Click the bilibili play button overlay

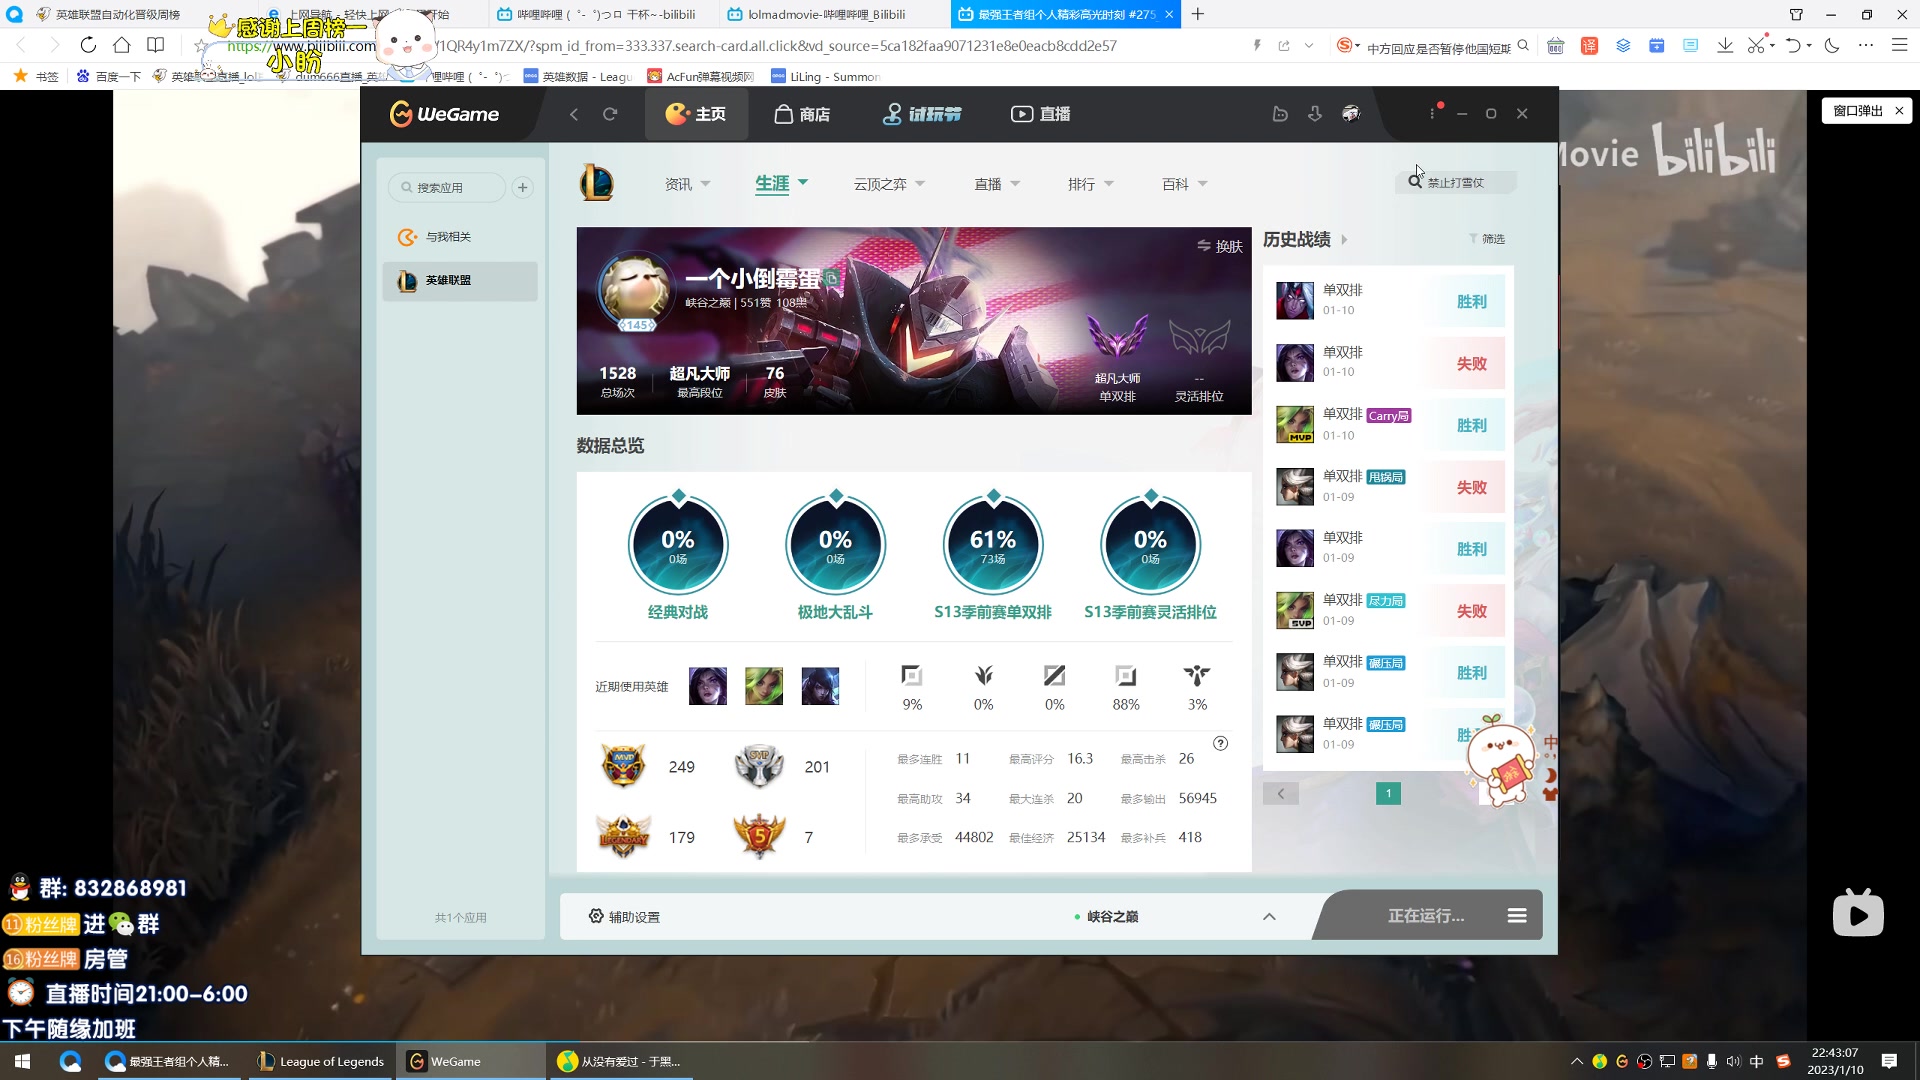[x=1858, y=912]
